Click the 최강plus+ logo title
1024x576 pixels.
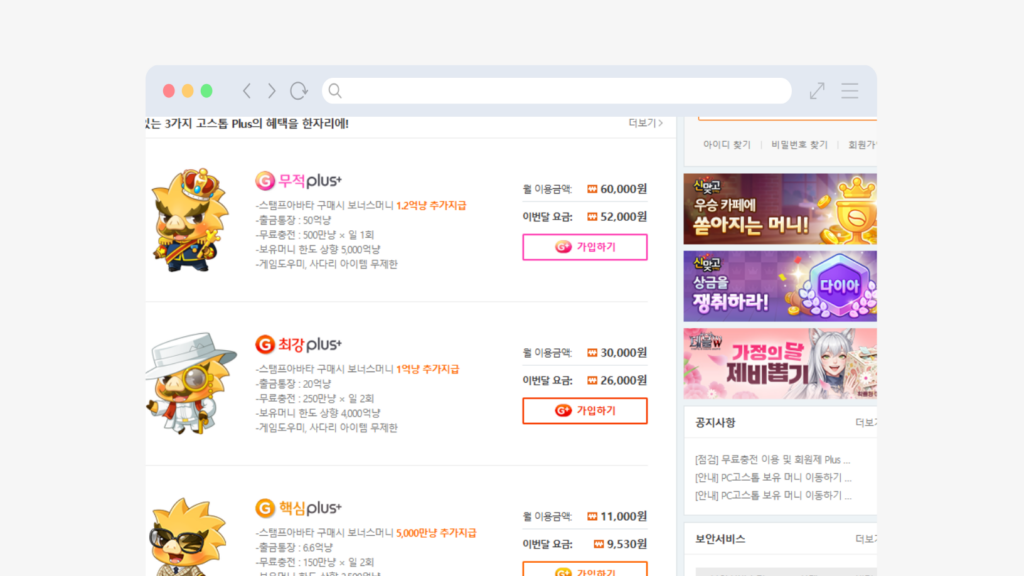click(x=298, y=344)
